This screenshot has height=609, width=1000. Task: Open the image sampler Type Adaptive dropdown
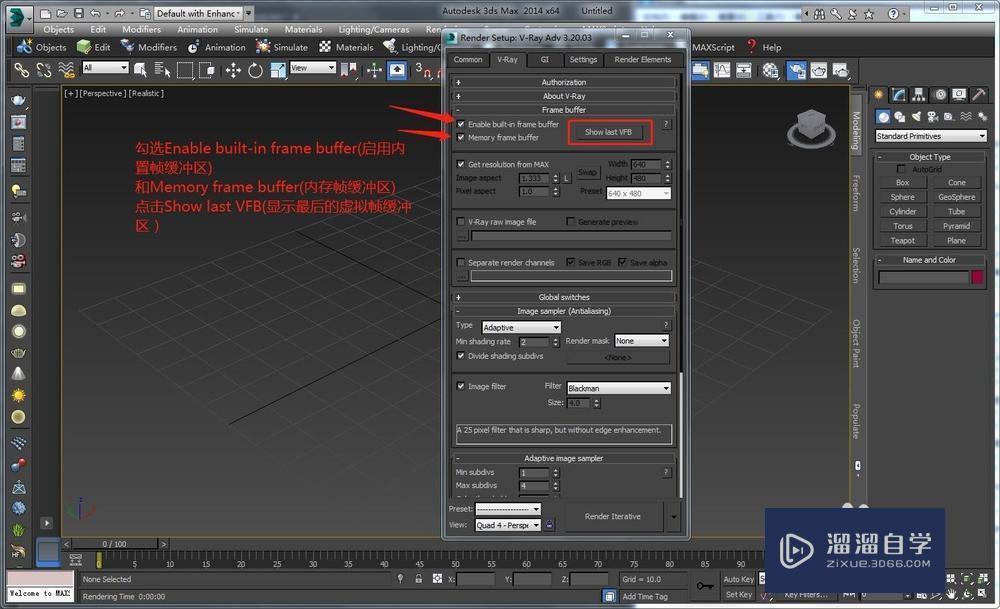click(x=521, y=327)
